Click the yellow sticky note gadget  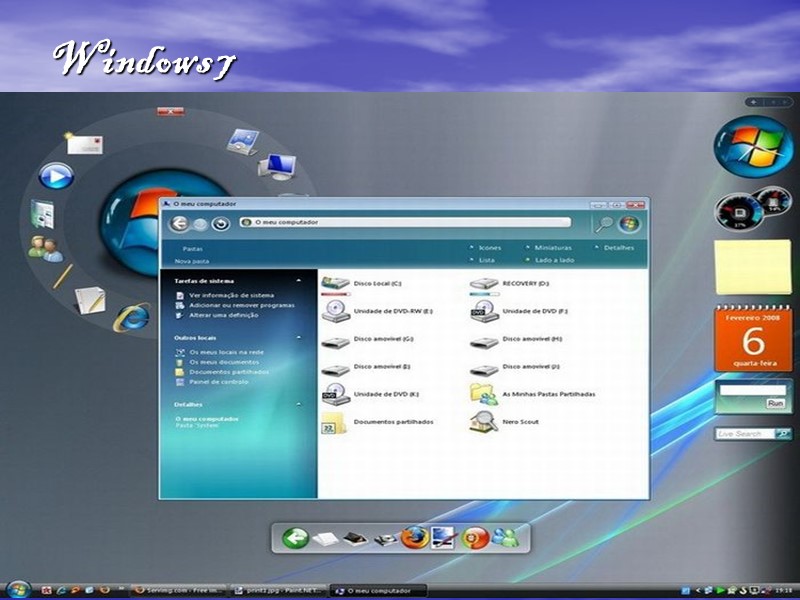(753, 267)
